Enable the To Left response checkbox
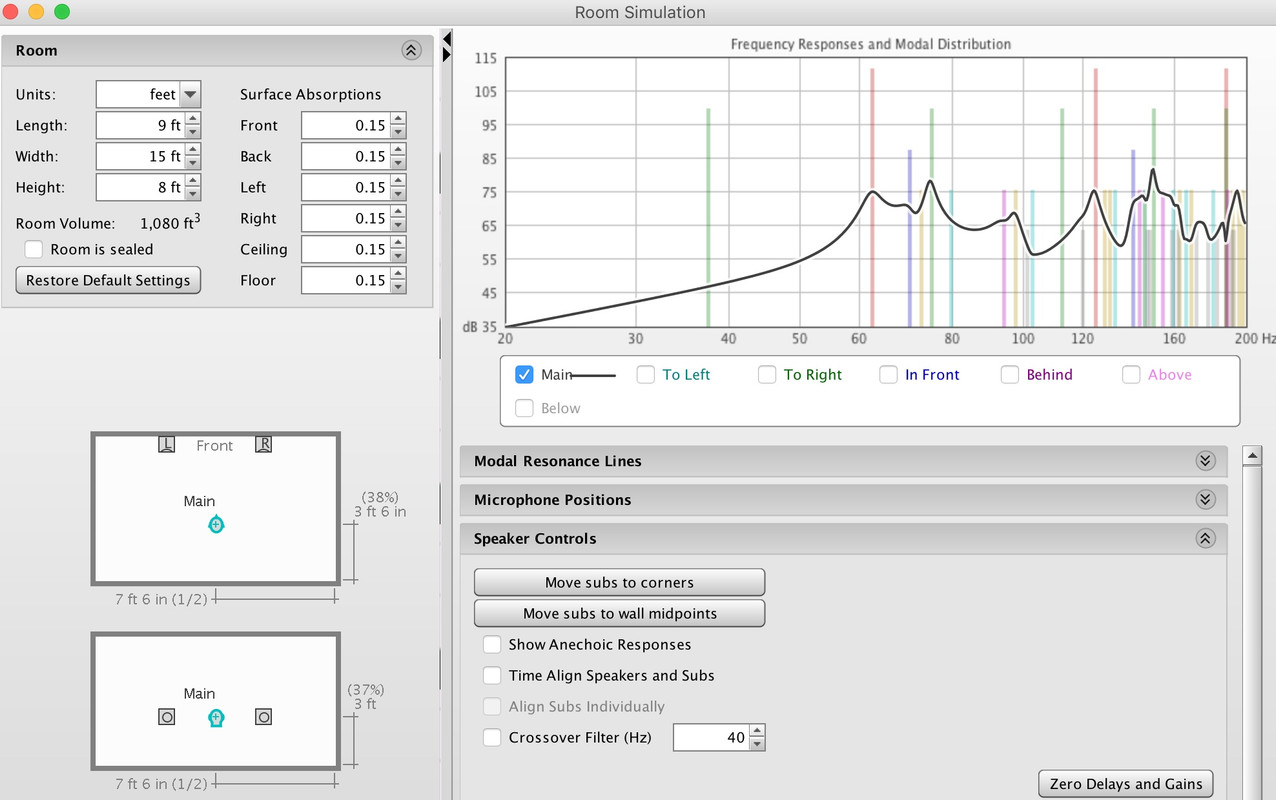Image resolution: width=1276 pixels, height=800 pixels. (x=646, y=374)
